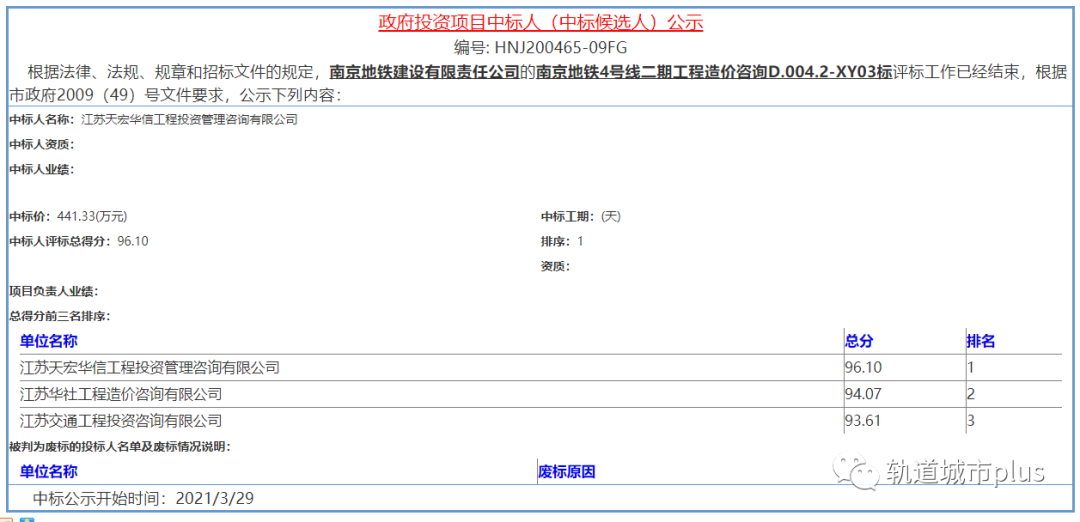Click 单位名称 header in the ranking table
The height and width of the screenshot is (522, 1080).
(48, 341)
